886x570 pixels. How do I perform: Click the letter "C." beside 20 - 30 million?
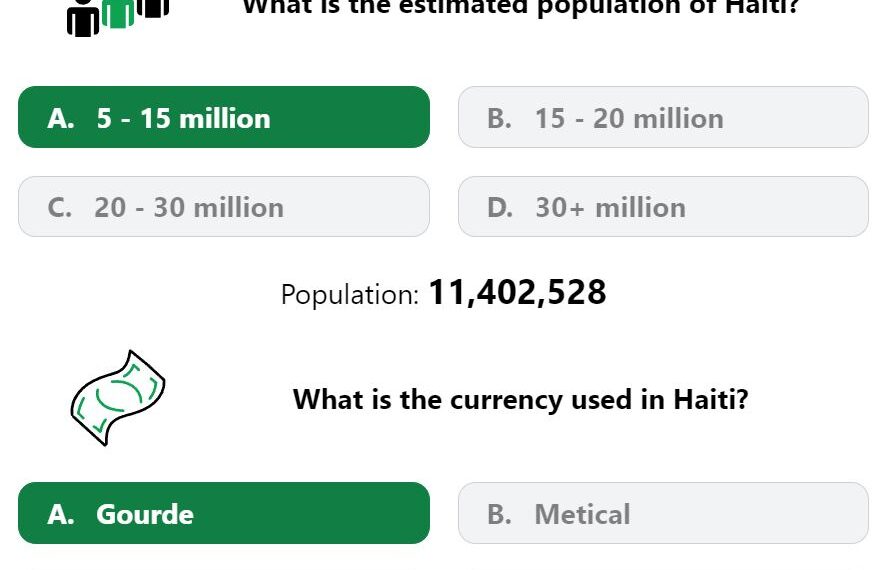coord(60,207)
